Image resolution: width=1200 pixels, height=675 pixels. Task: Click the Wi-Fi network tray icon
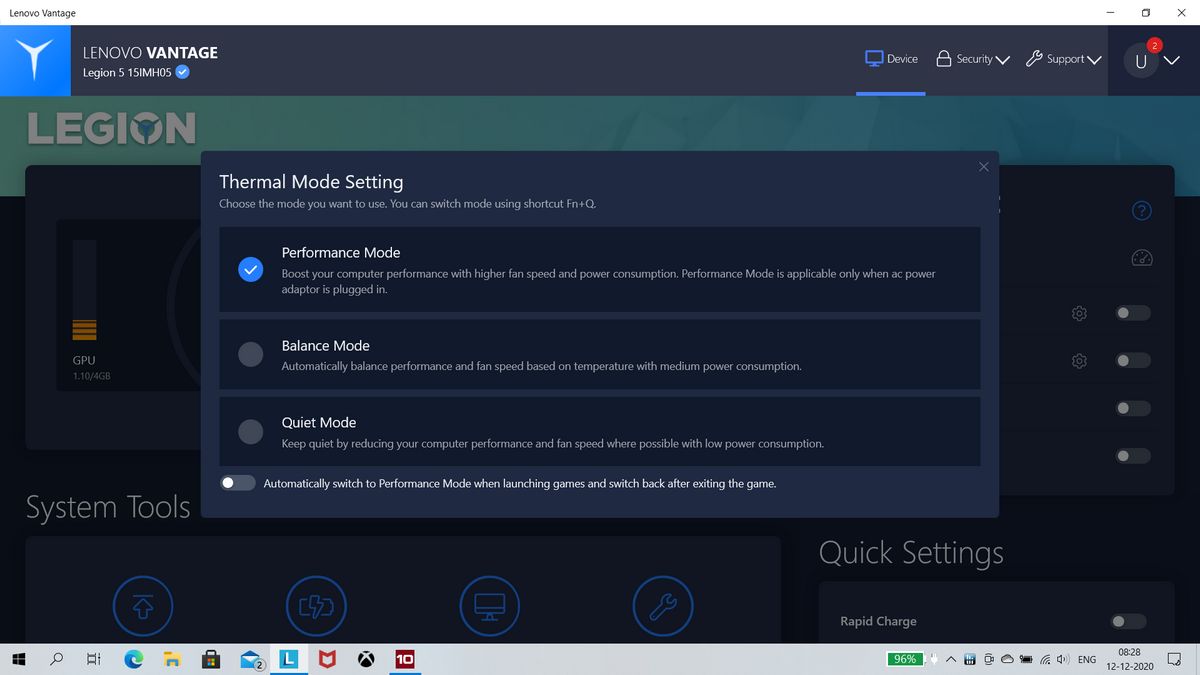click(x=1045, y=660)
